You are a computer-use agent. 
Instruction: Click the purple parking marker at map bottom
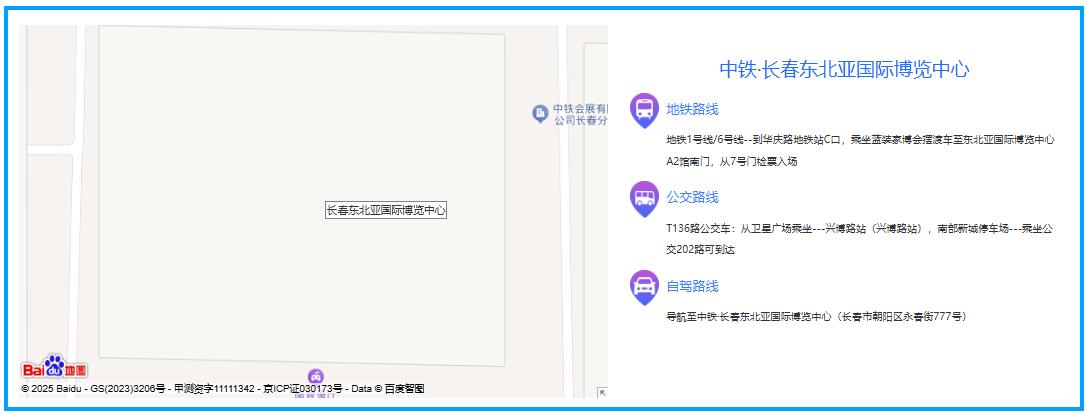(316, 377)
